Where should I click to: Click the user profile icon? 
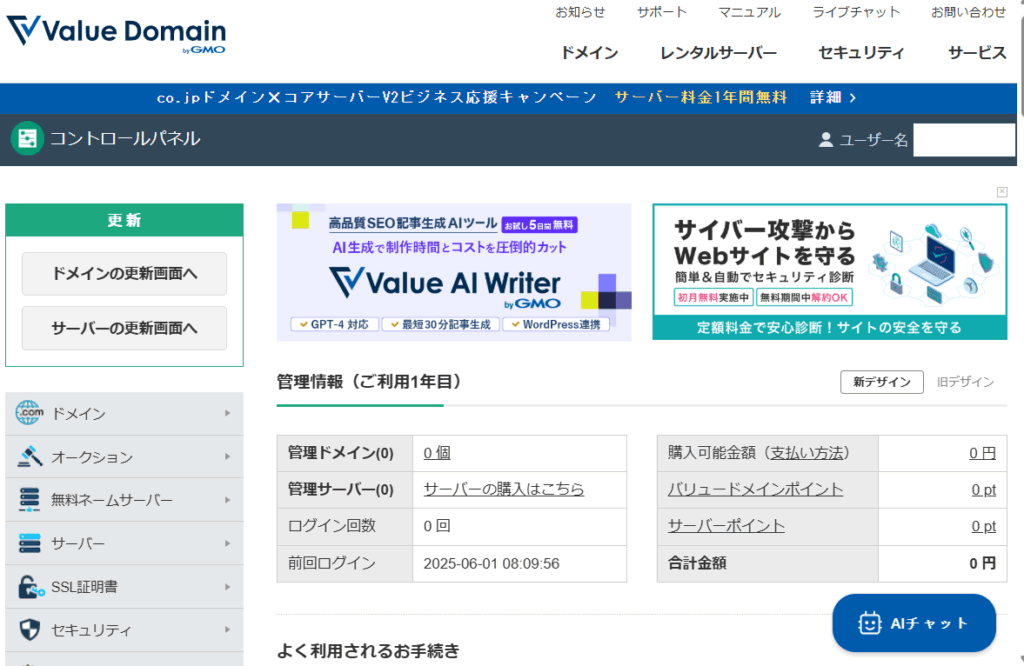[825, 140]
